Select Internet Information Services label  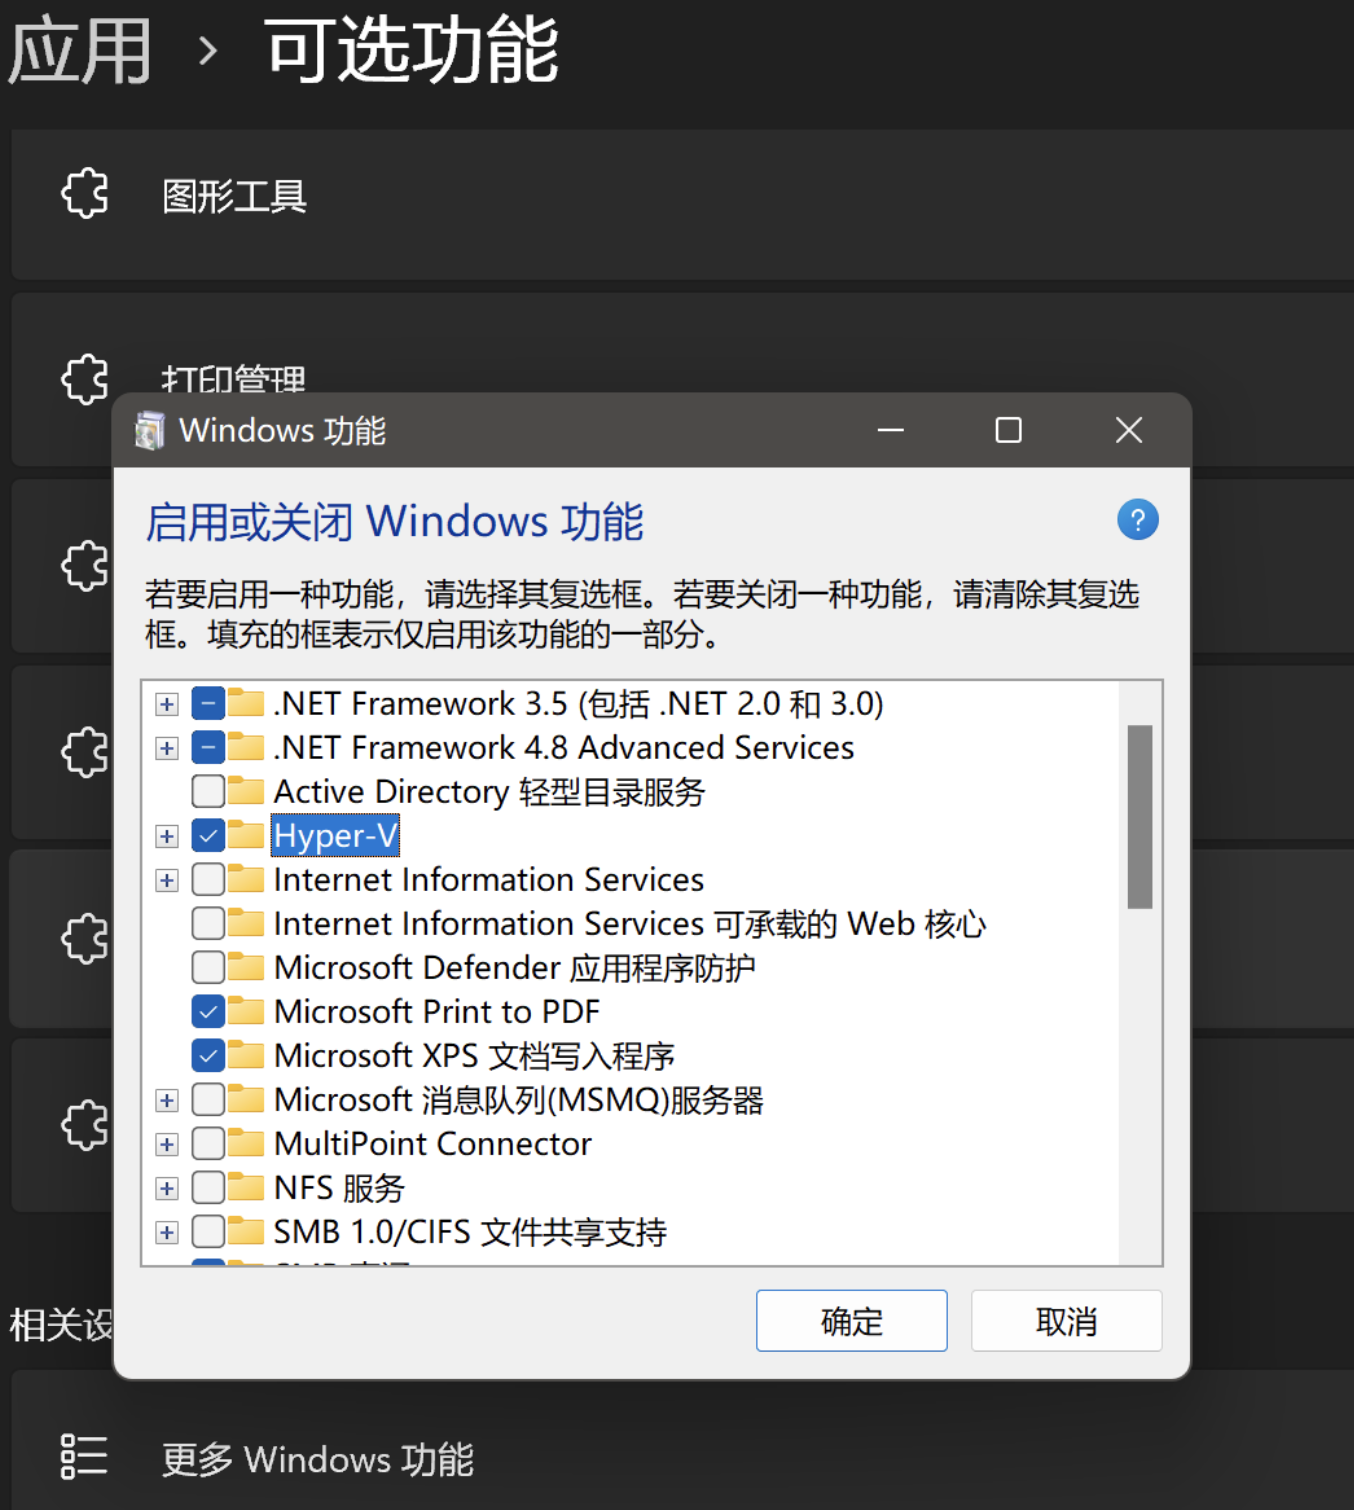(489, 879)
